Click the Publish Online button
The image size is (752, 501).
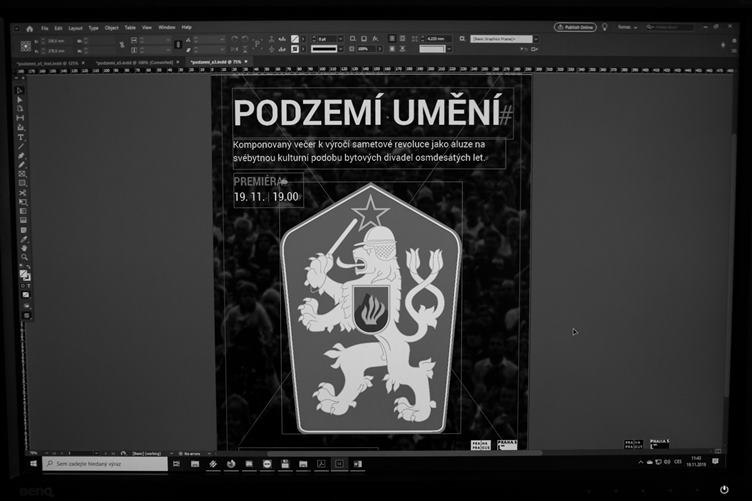(575, 27)
